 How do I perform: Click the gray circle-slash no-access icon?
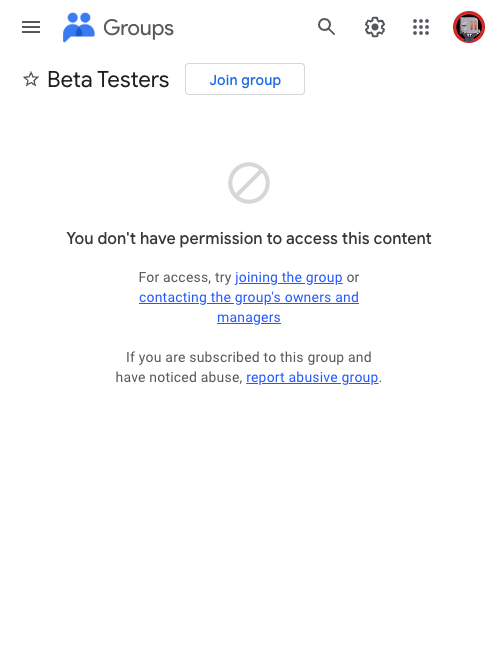tap(249, 183)
